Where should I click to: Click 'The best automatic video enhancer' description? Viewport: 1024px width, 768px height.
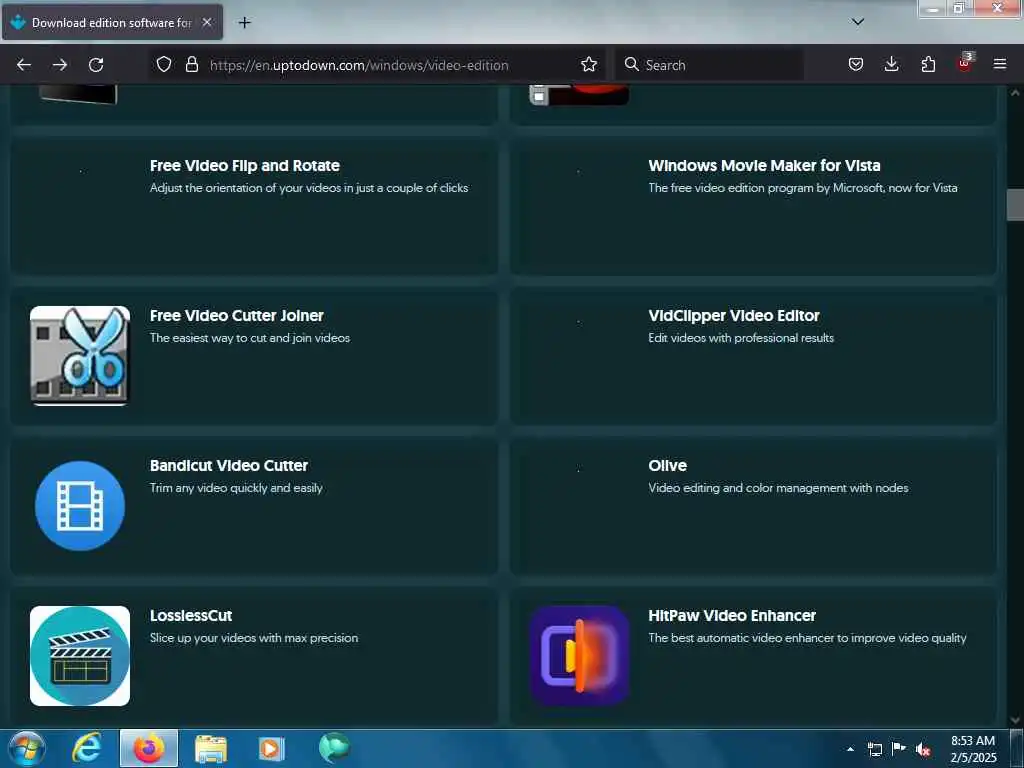tap(807, 638)
